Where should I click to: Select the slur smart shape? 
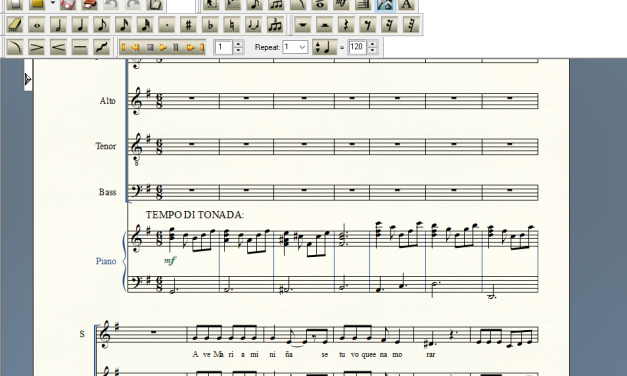point(15,47)
